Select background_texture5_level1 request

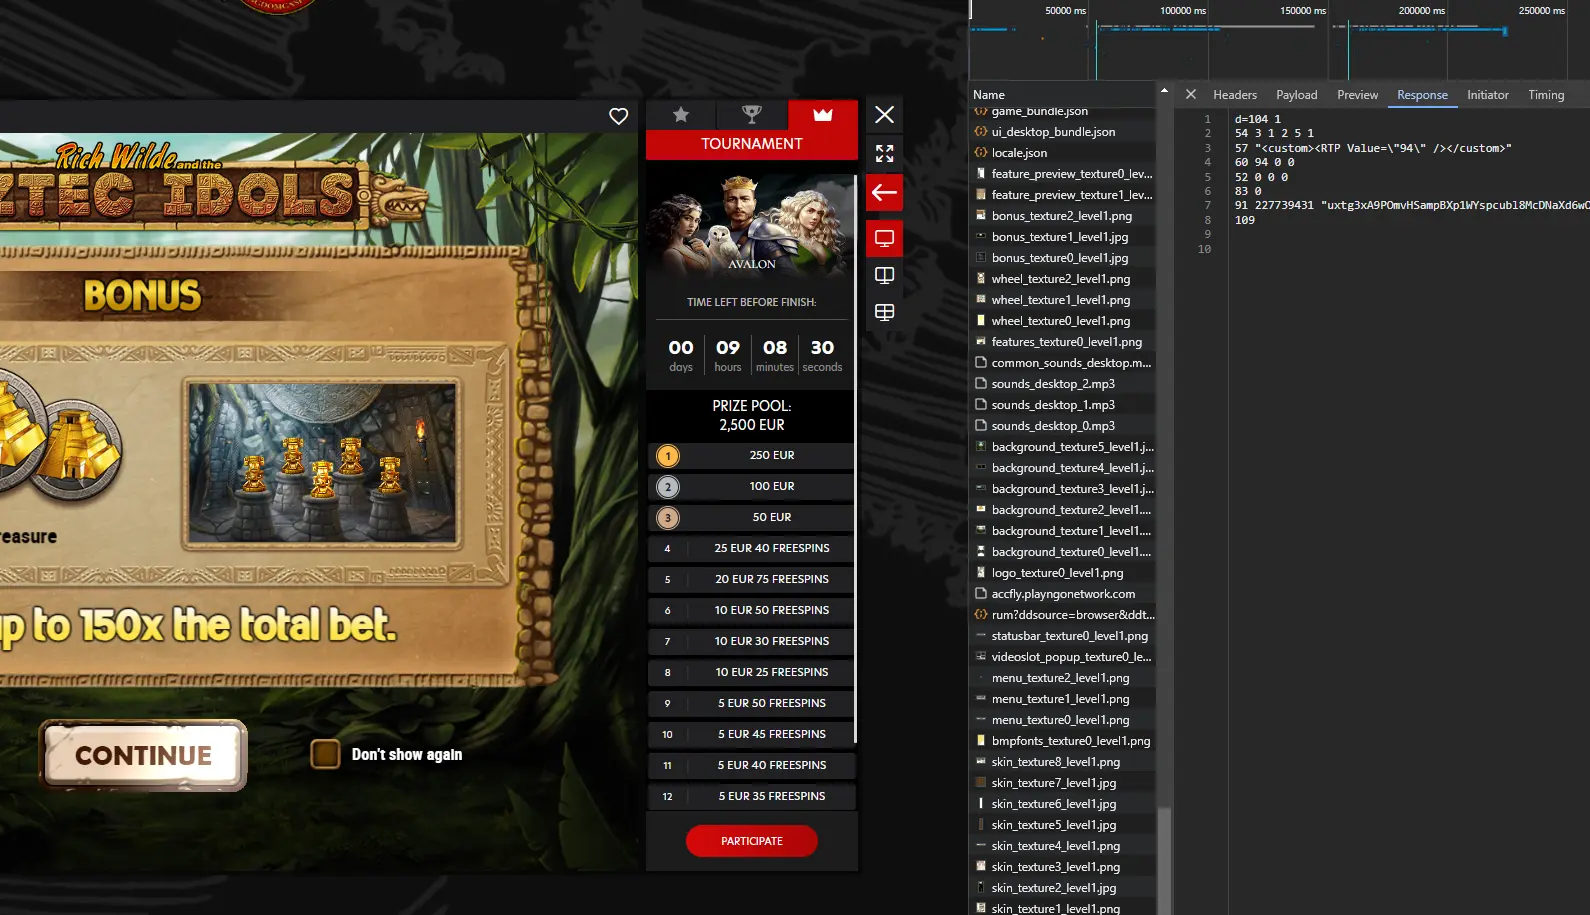click(x=1063, y=447)
